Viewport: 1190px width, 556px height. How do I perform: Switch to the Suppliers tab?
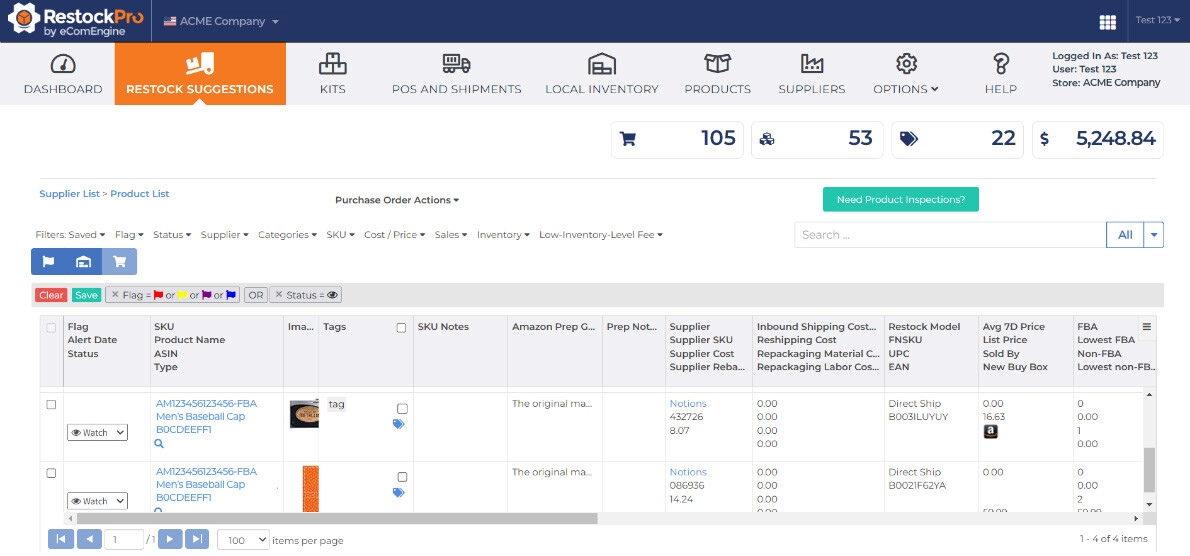tap(811, 74)
